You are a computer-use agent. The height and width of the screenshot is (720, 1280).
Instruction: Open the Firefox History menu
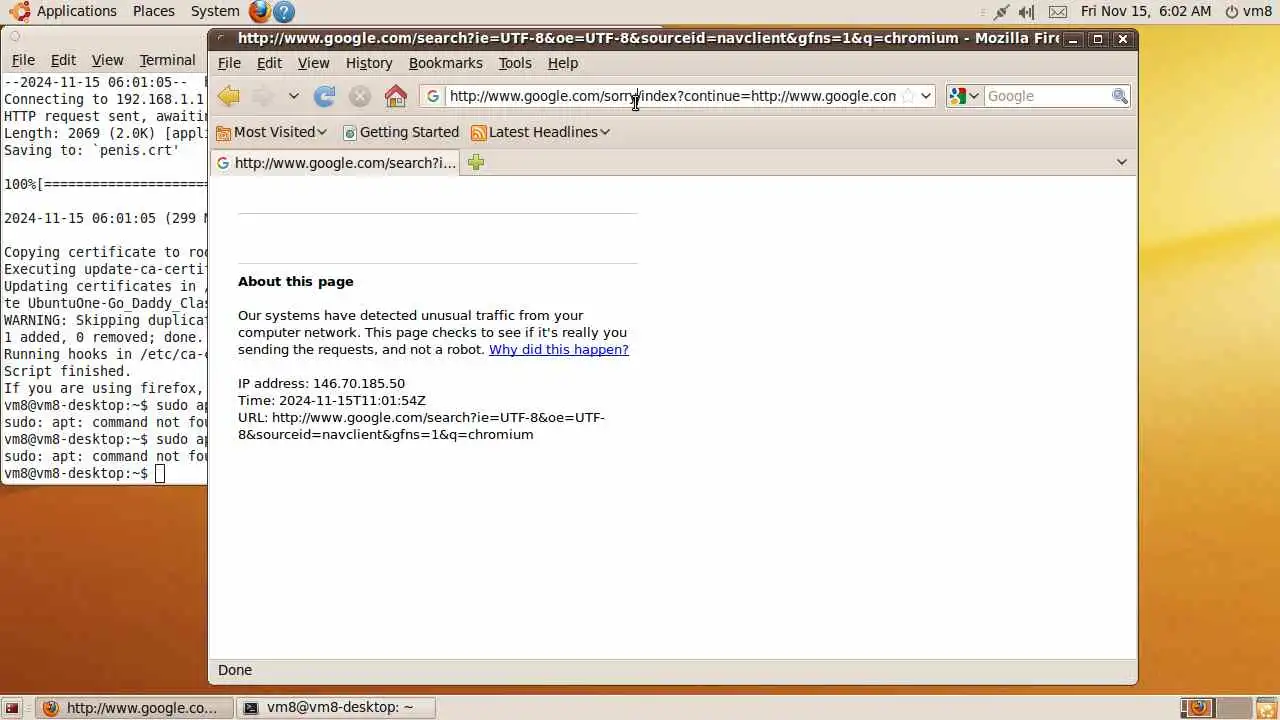click(x=369, y=63)
